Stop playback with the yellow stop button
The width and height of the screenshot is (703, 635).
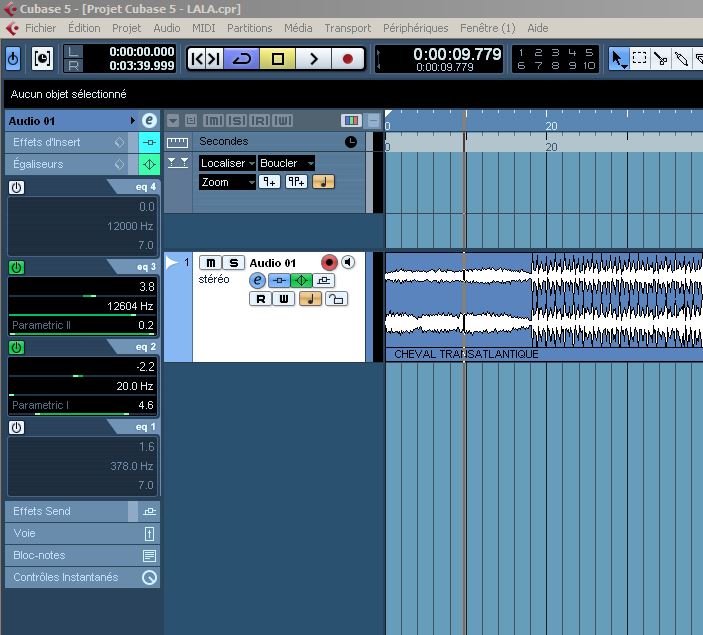pos(278,59)
